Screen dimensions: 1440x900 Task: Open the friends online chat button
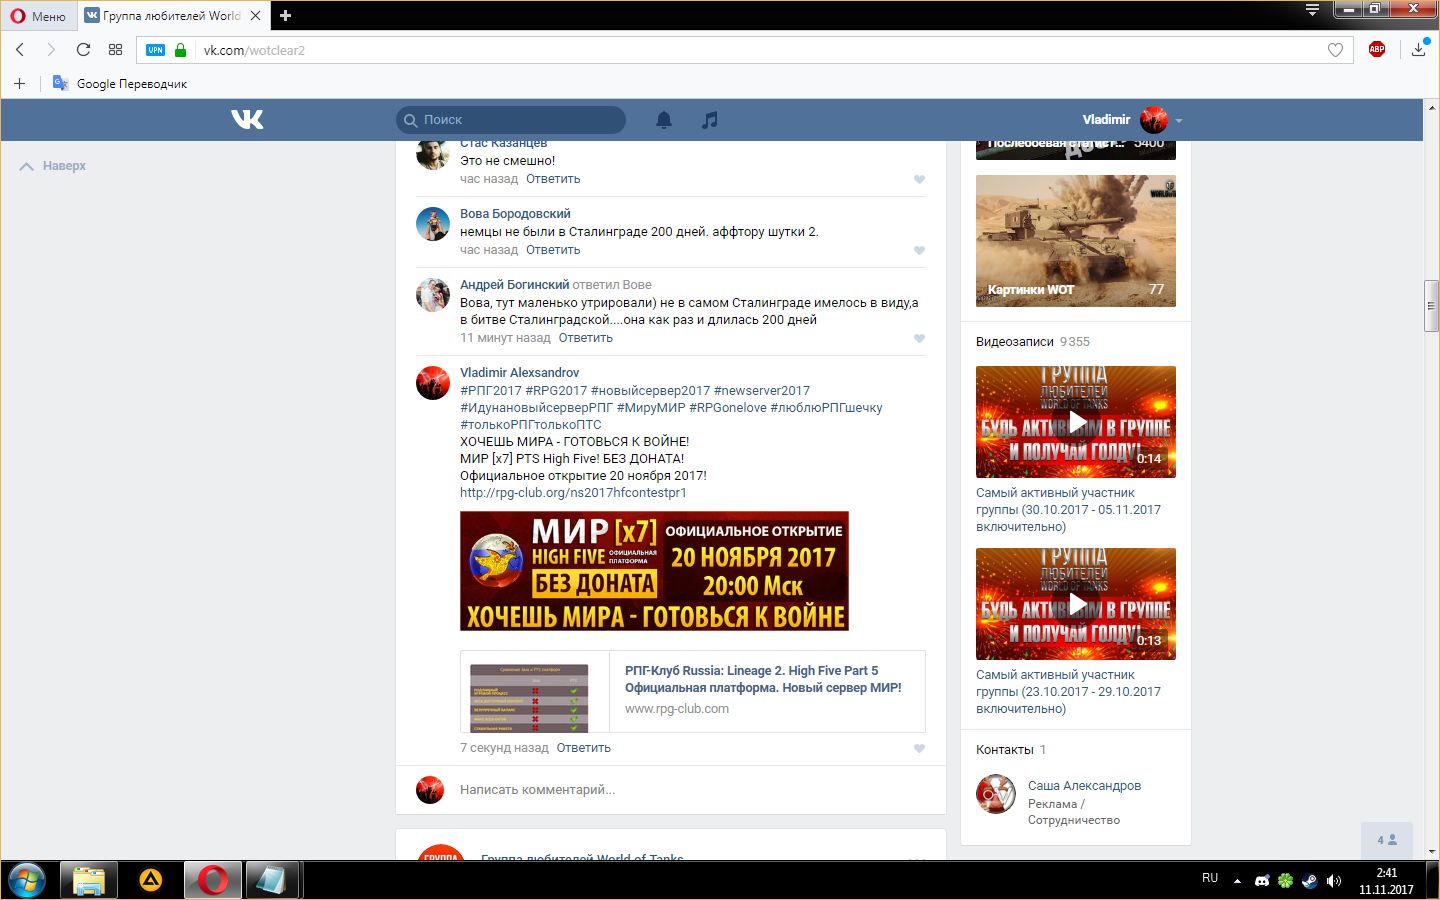click(x=1386, y=840)
